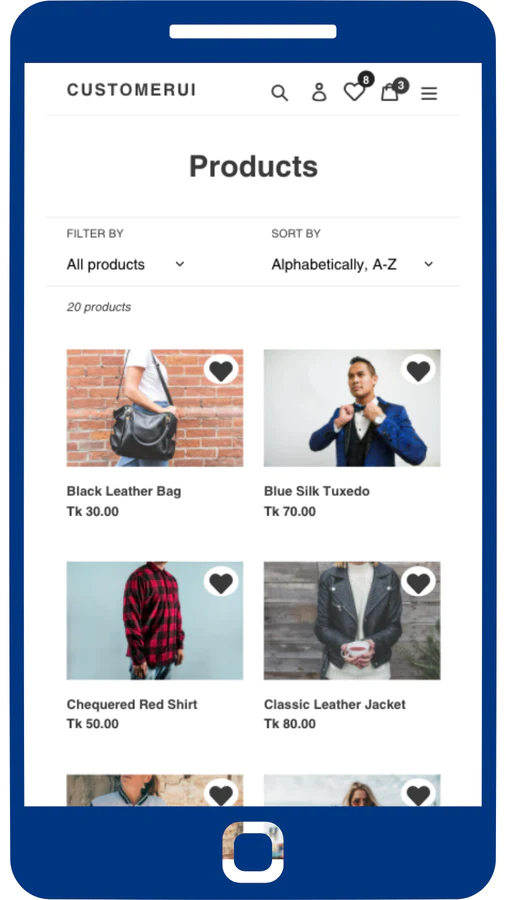
Task: Open the Black Leather Bag product link
Action: [124, 491]
